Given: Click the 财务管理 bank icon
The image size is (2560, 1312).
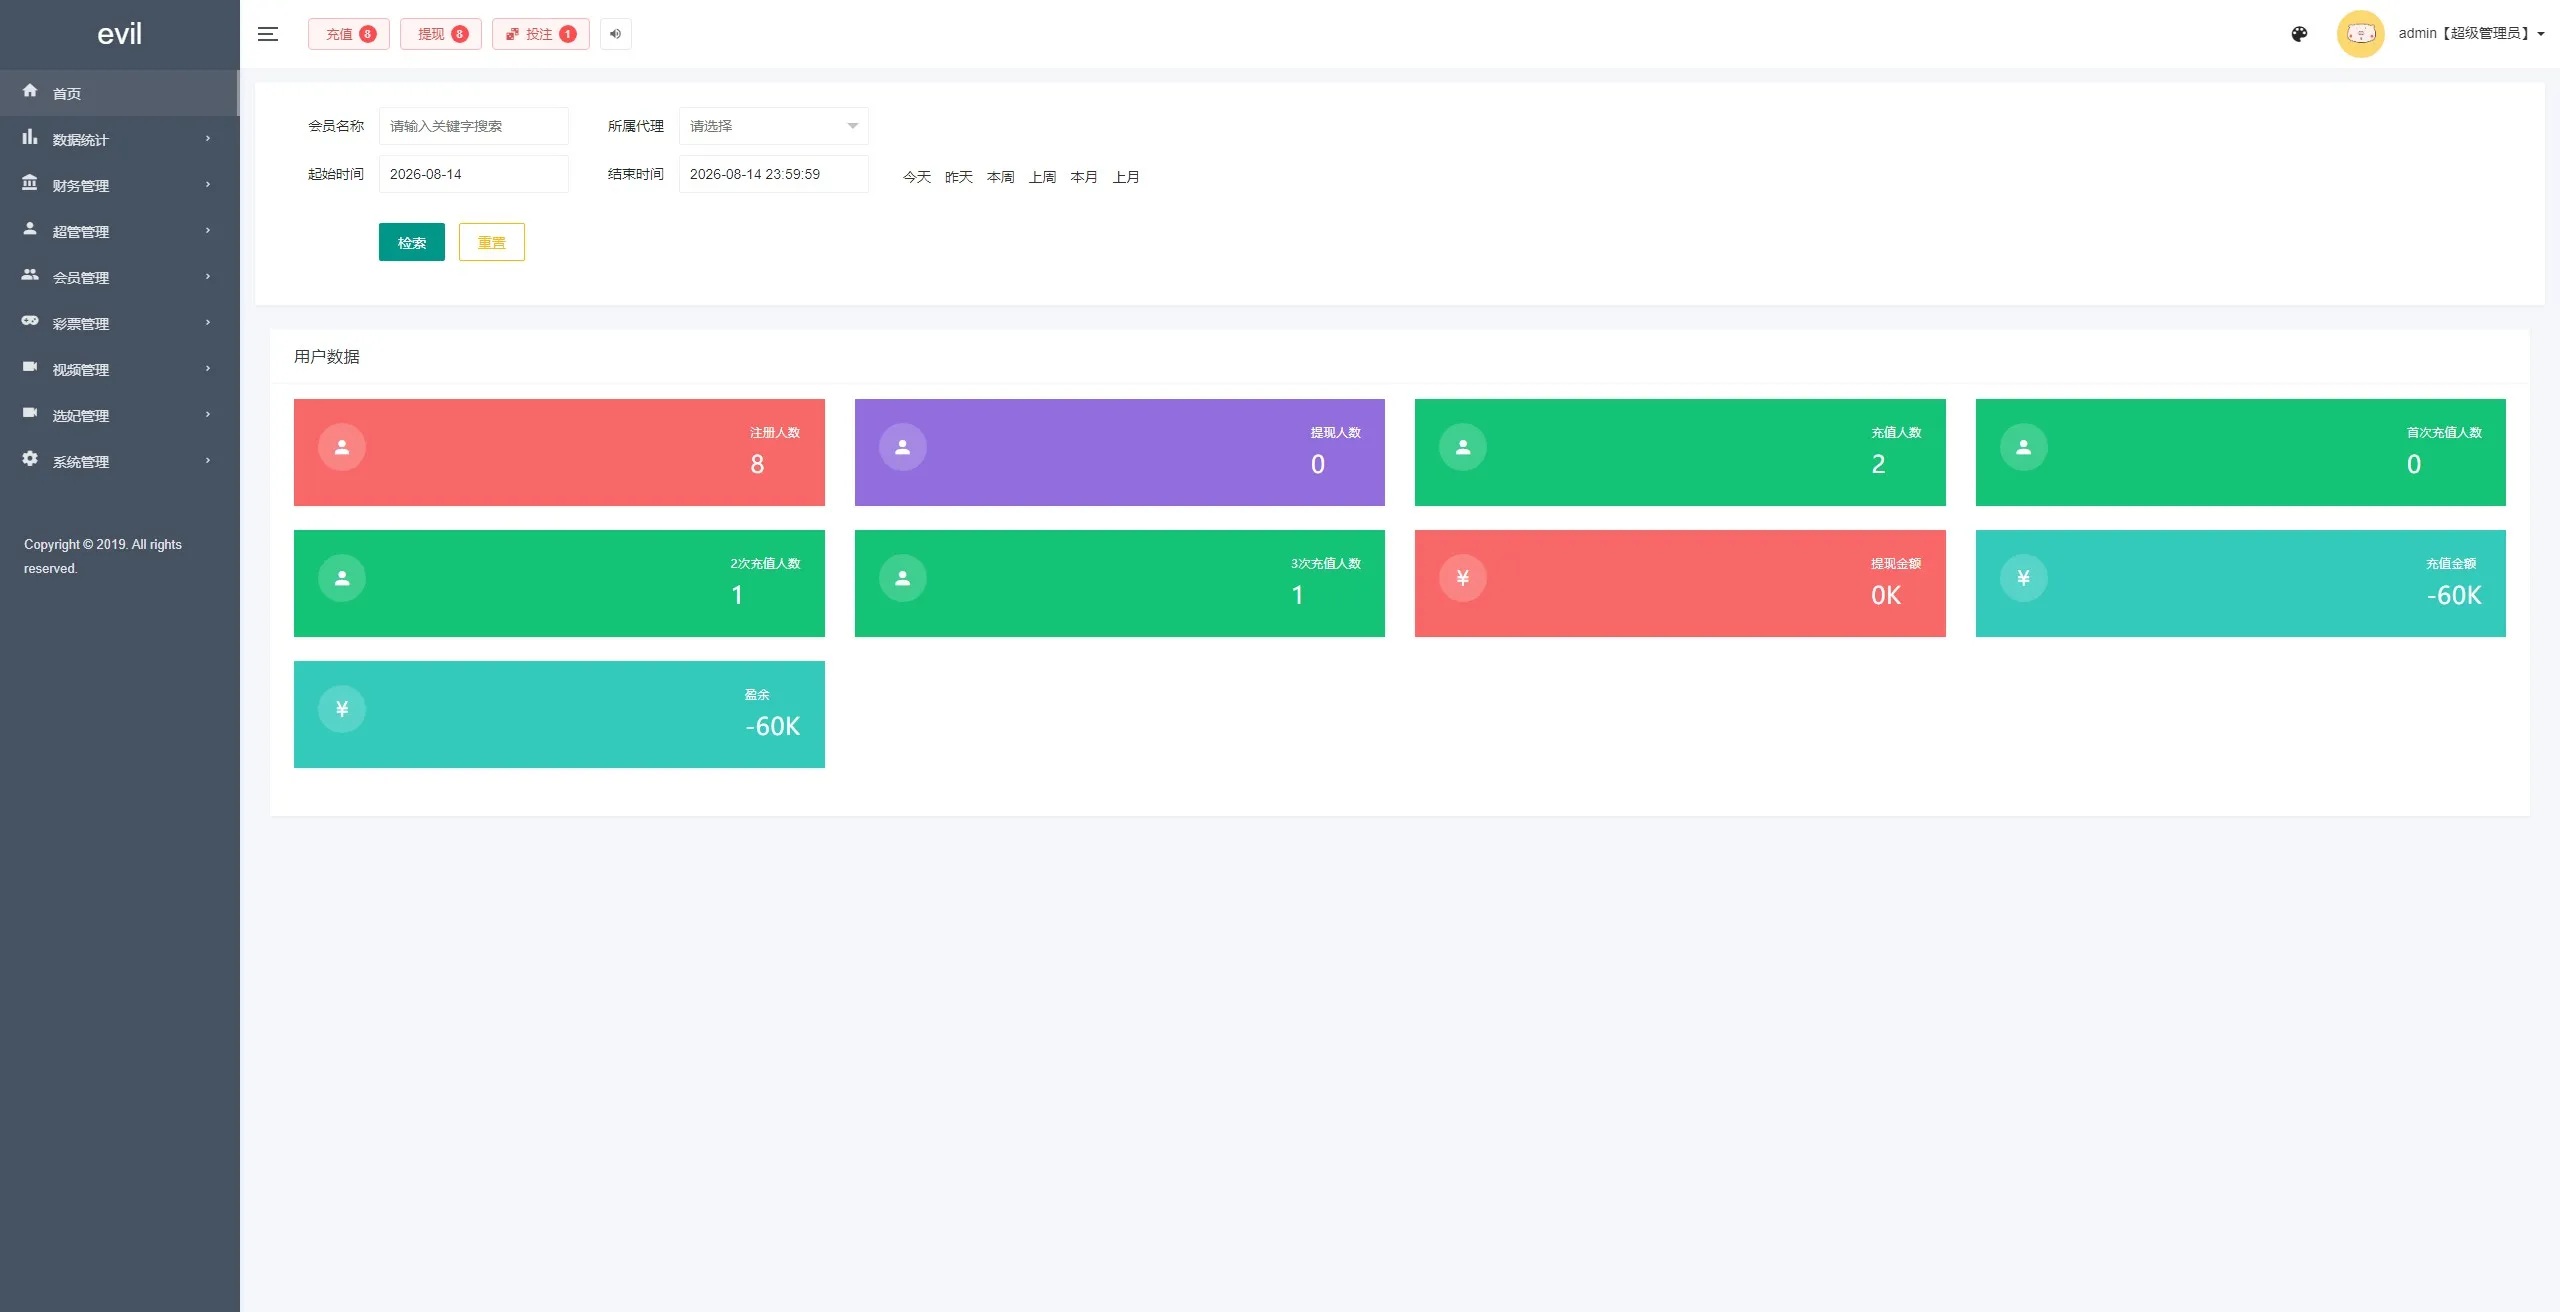Looking at the screenshot, I should [x=30, y=183].
